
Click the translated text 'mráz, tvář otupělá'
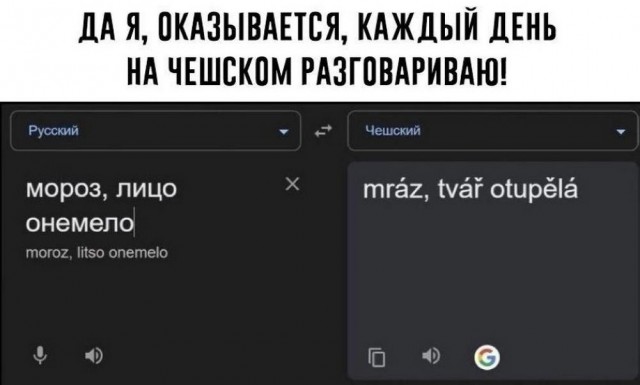tap(470, 189)
